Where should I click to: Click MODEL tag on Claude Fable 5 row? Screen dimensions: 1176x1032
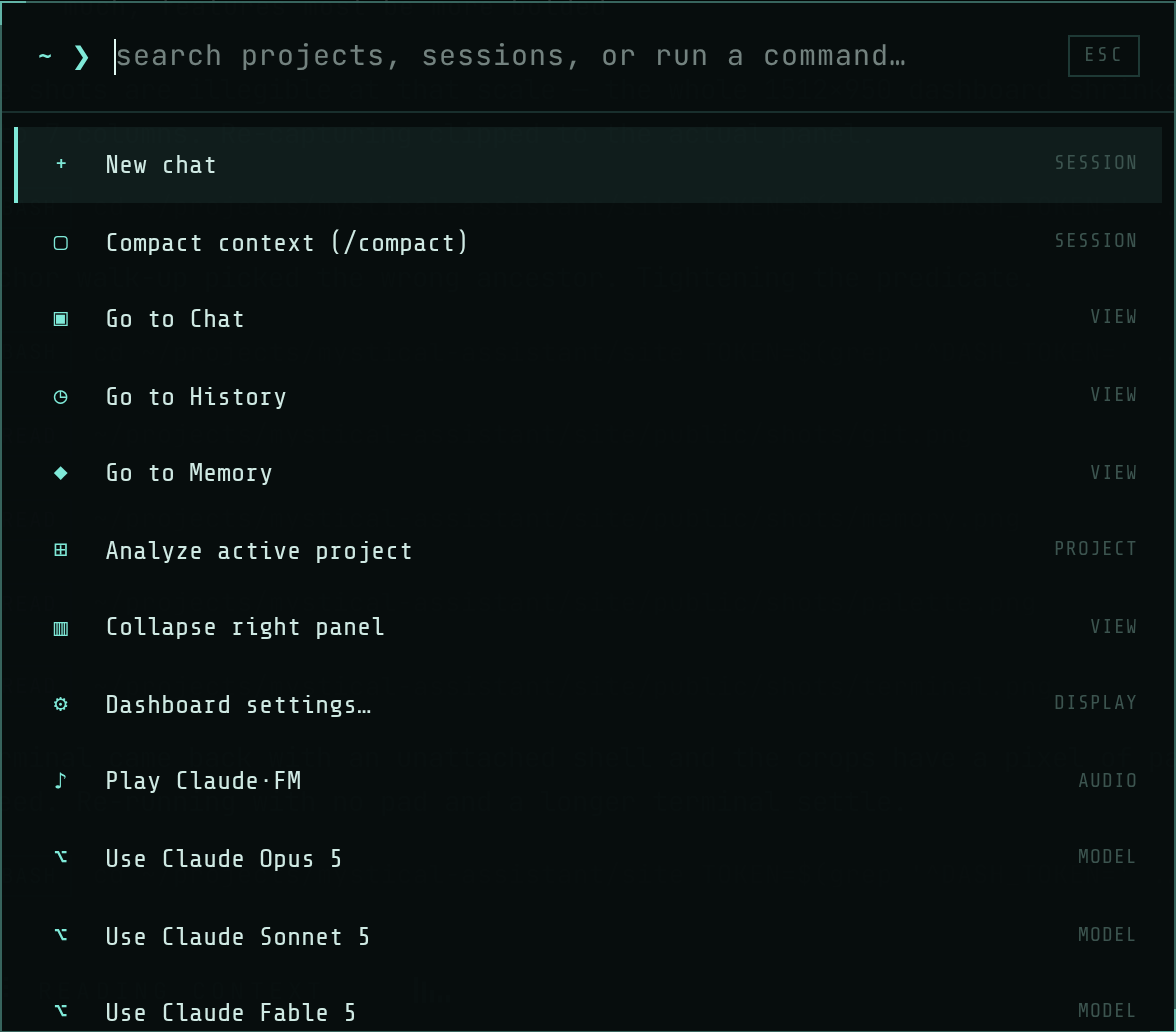1107,1011
